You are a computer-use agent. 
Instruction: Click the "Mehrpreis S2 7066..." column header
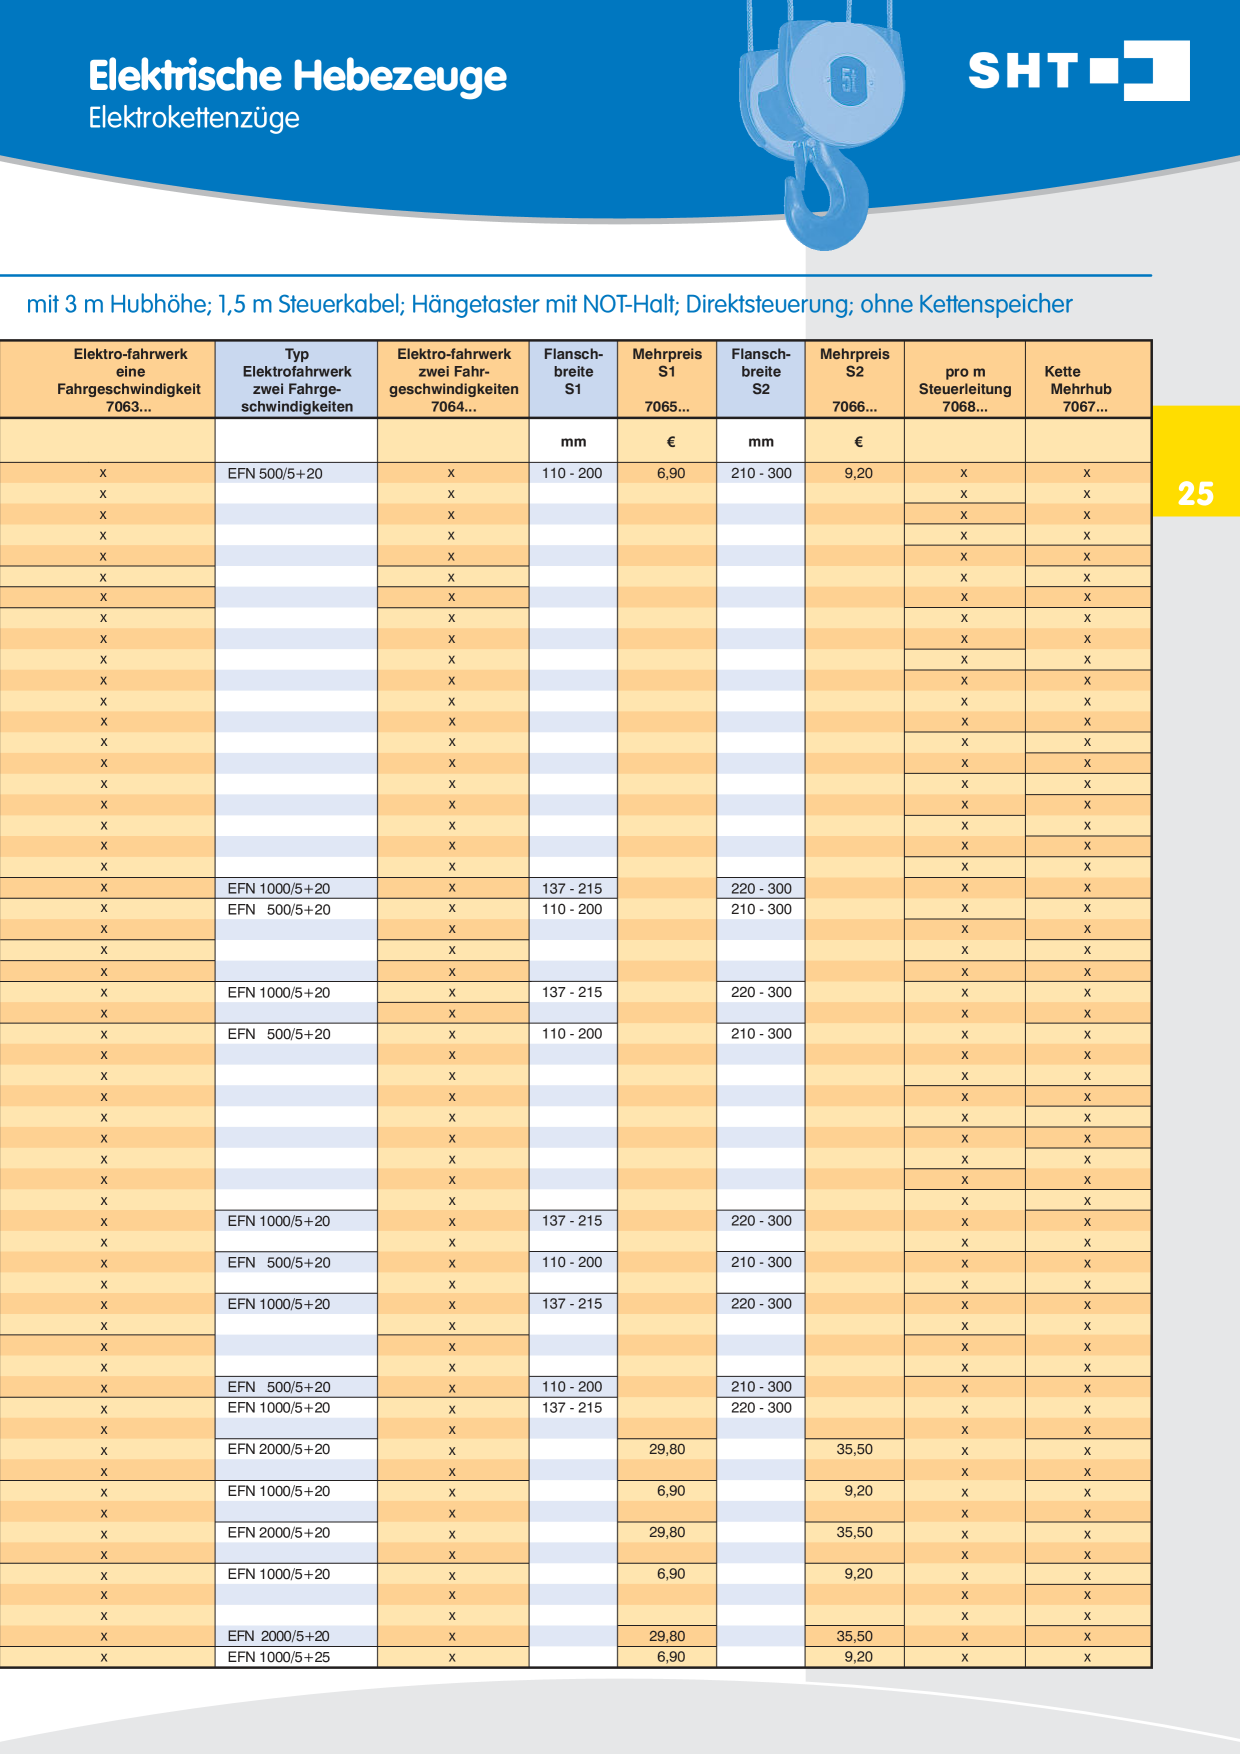[855, 380]
